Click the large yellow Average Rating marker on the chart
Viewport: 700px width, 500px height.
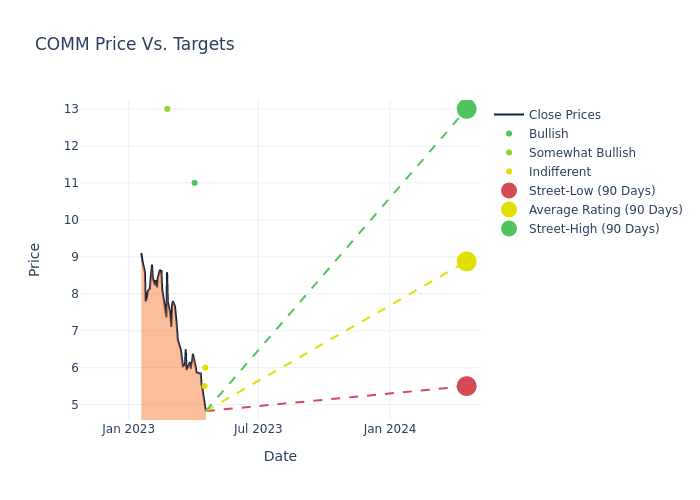point(466,261)
